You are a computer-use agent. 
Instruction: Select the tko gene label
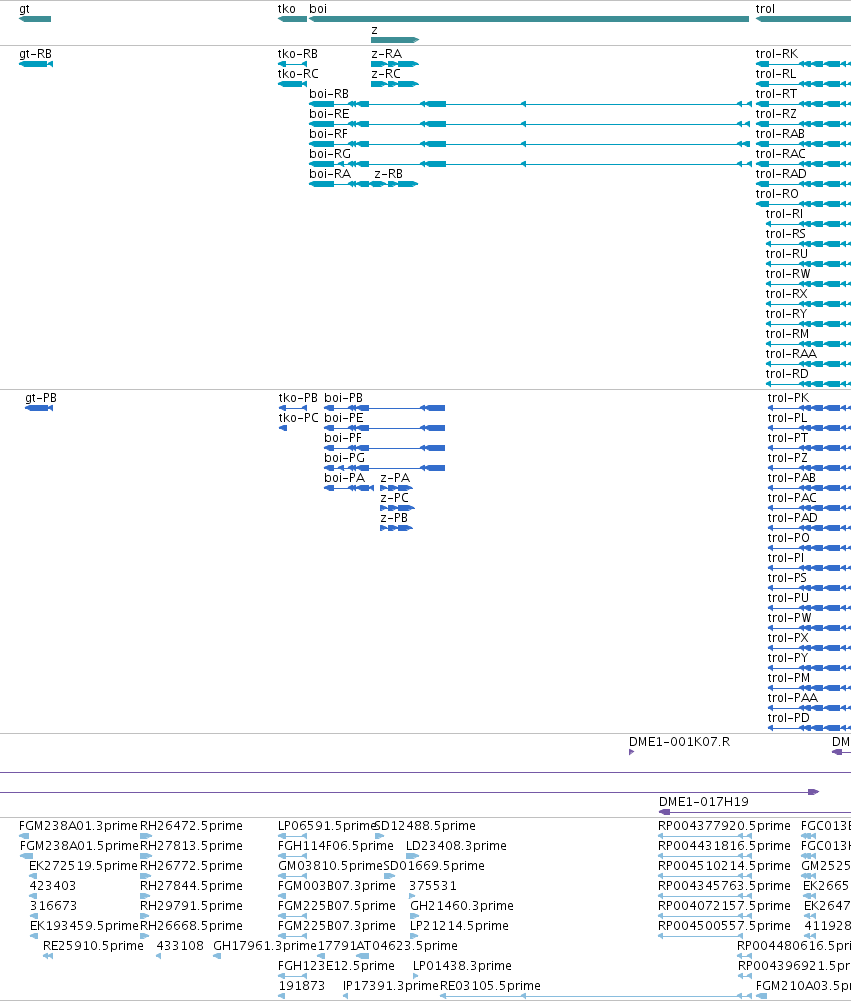287,9
